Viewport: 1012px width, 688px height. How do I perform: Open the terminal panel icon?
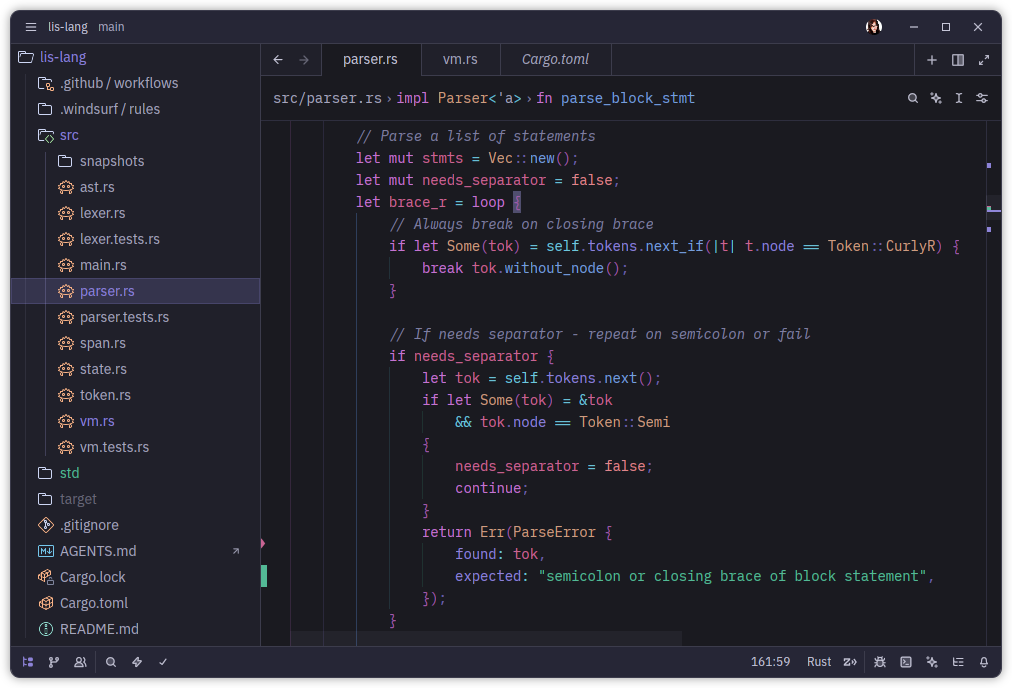pyautogui.click(x=906, y=662)
